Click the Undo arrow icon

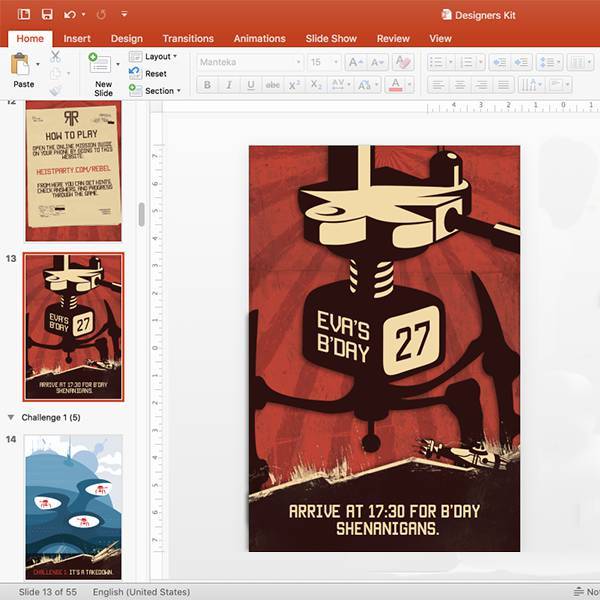[x=70, y=15]
